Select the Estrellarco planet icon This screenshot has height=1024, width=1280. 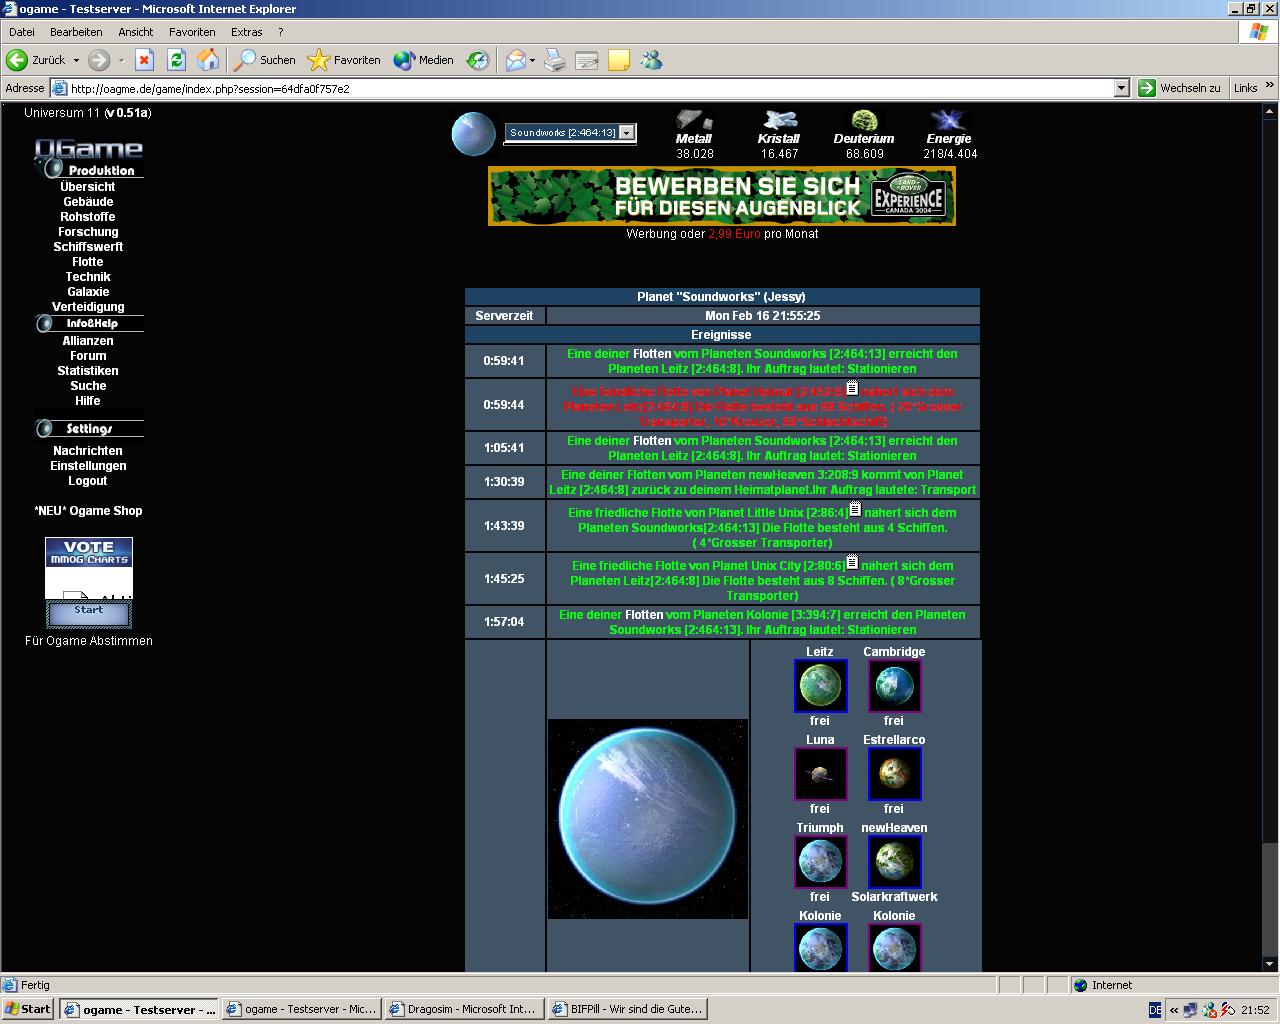(x=894, y=774)
